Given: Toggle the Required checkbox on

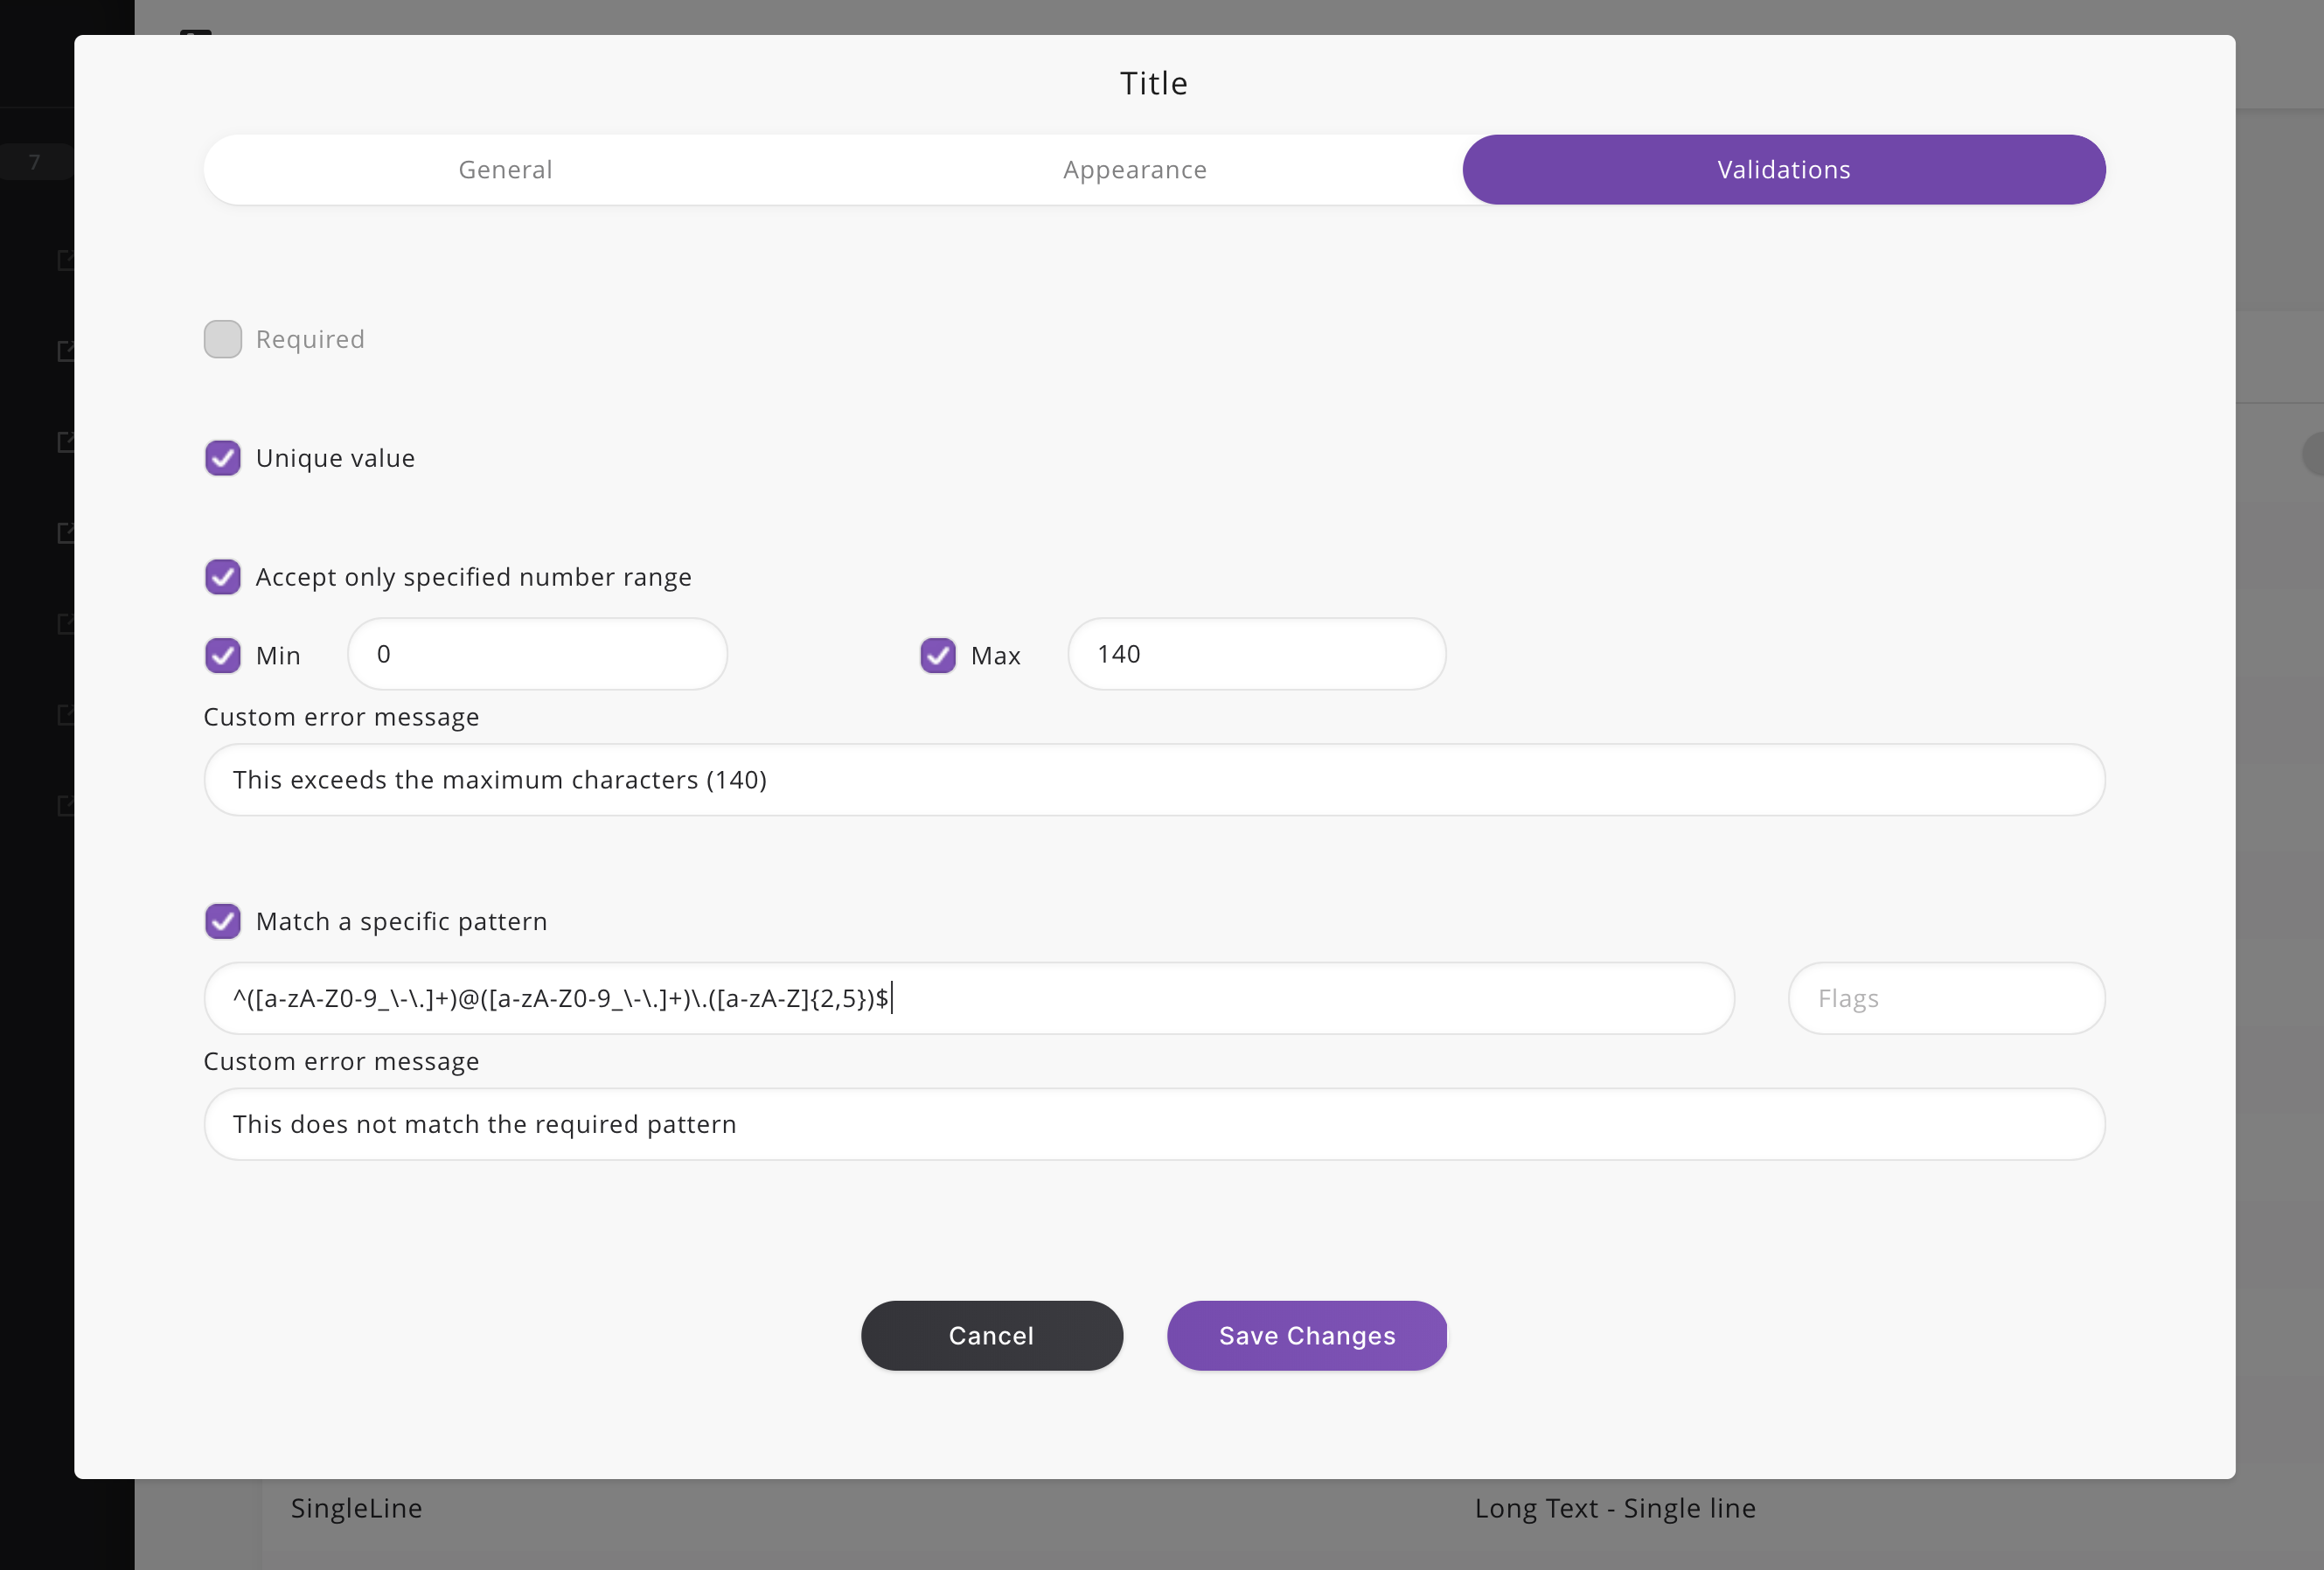Looking at the screenshot, I should pyautogui.click(x=223, y=338).
